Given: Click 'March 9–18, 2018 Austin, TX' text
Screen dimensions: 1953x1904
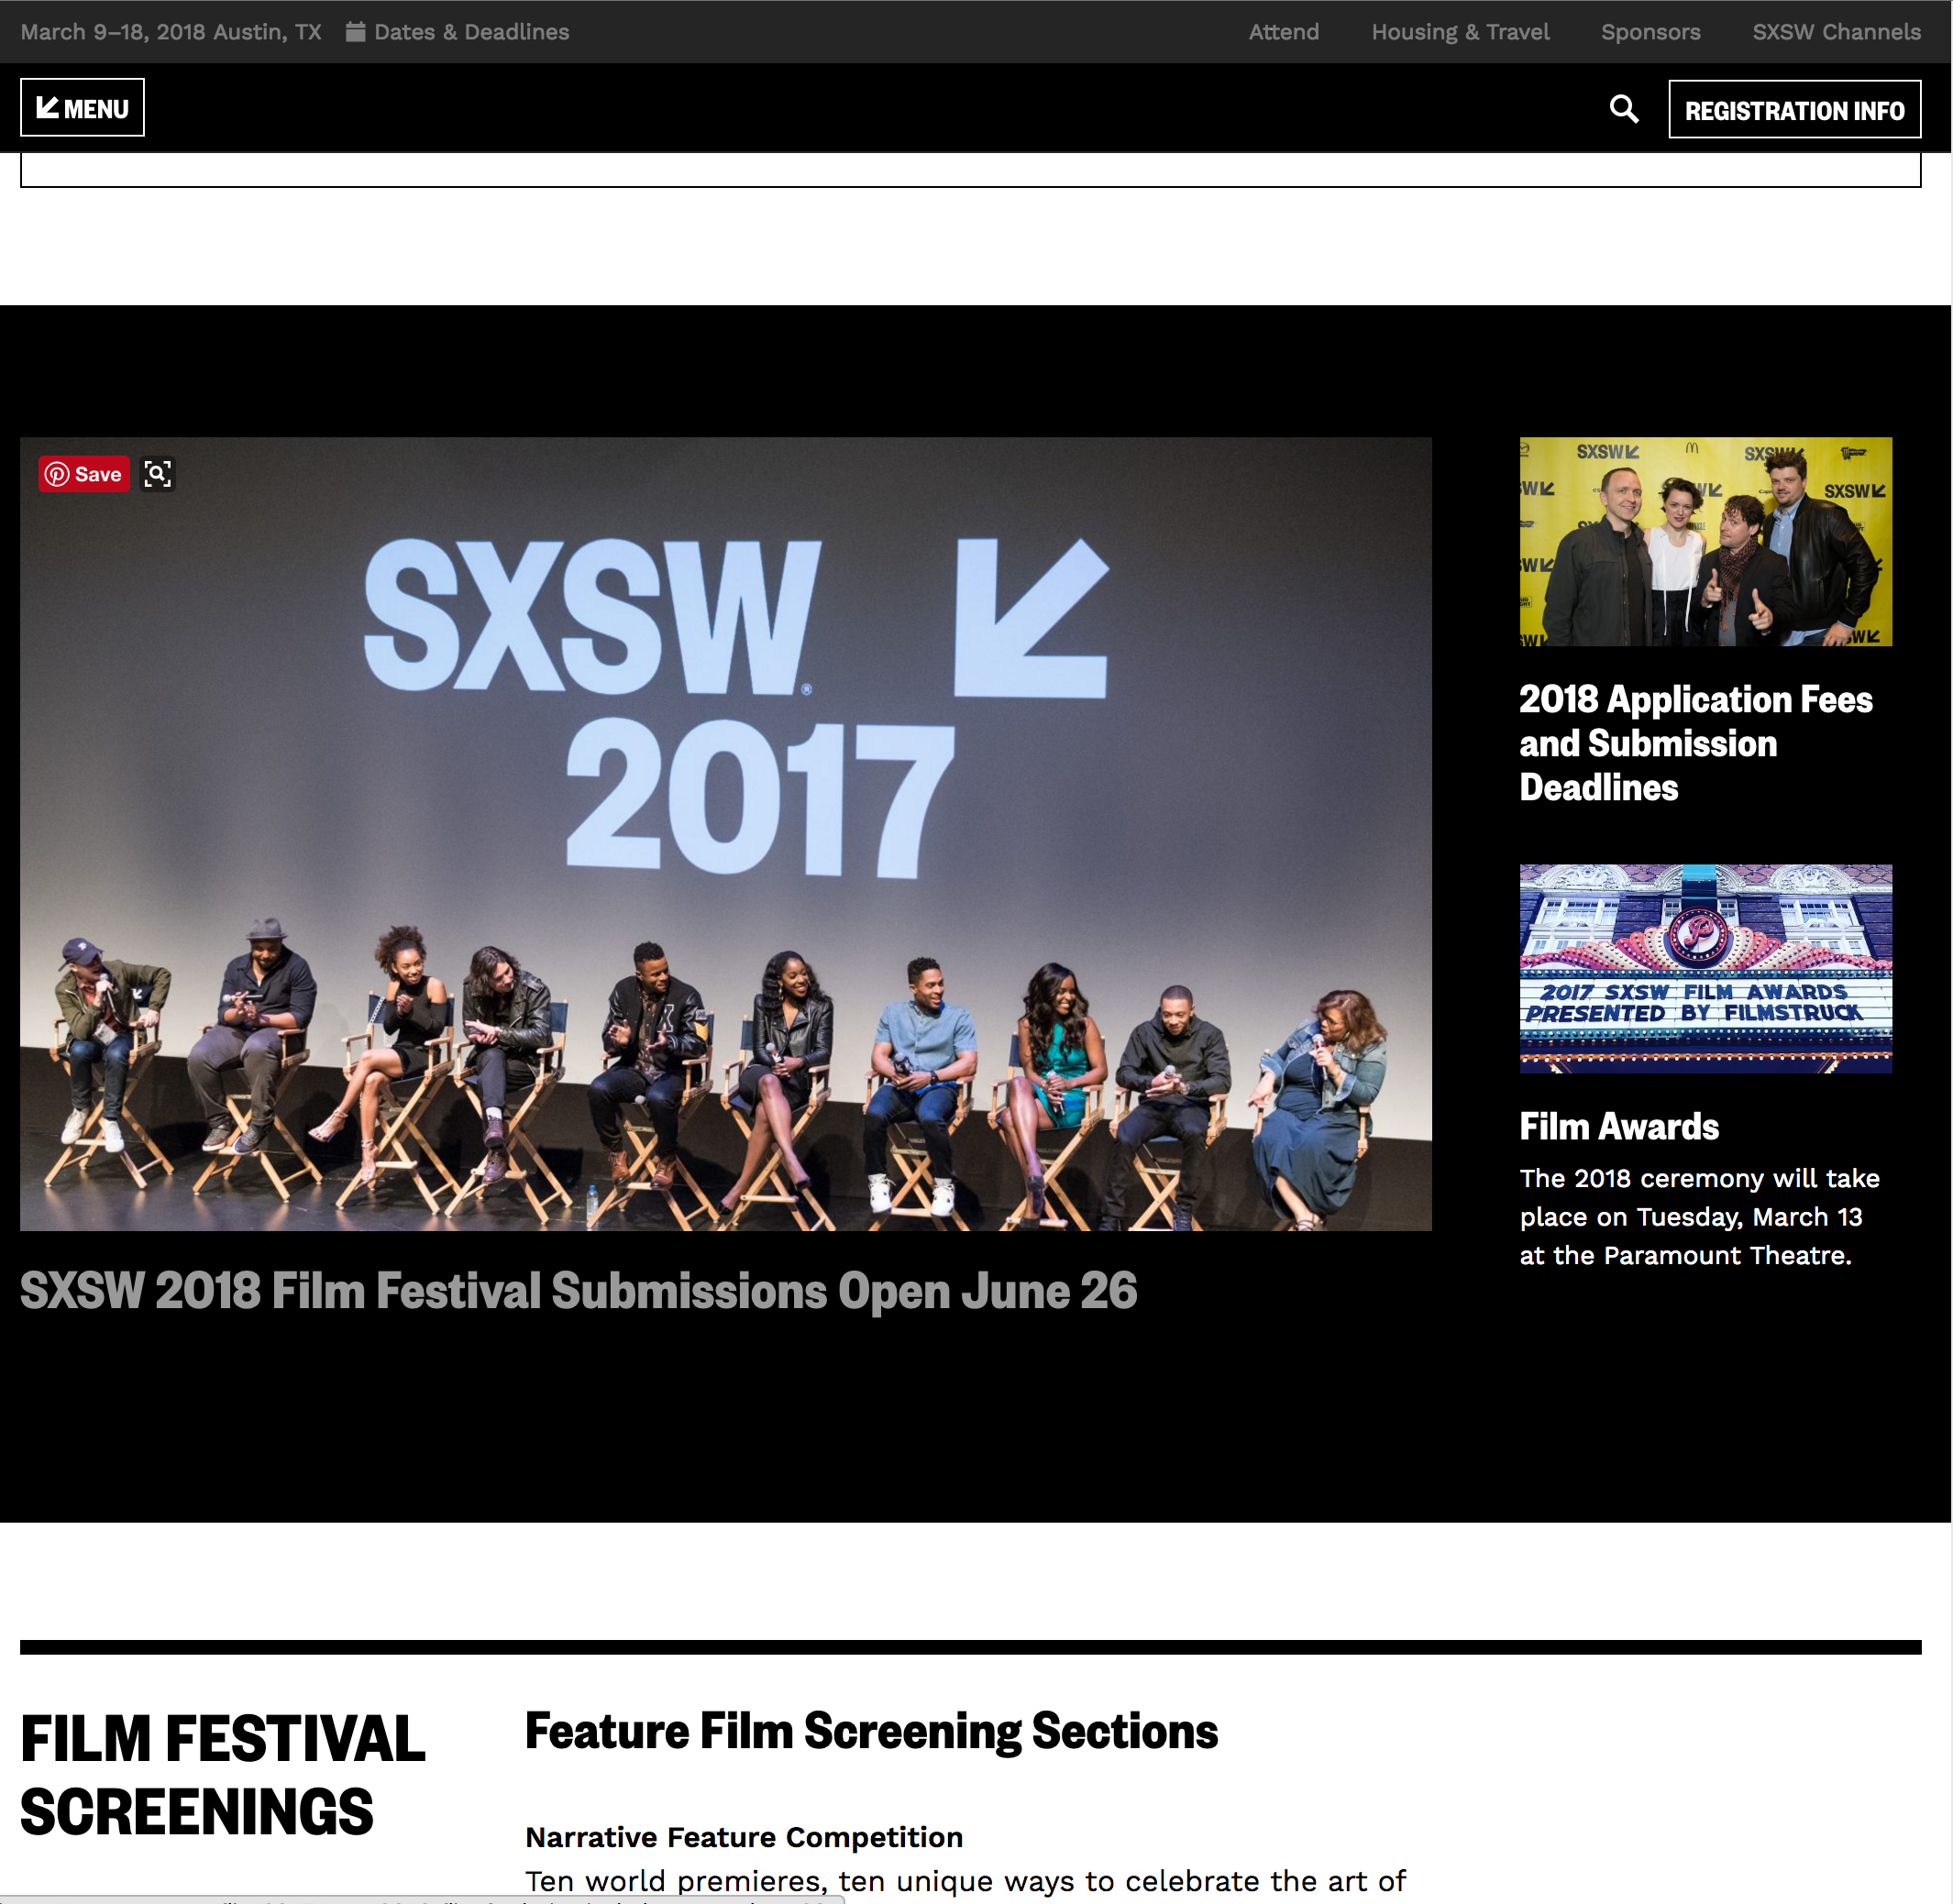Looking at the screenshot, I should click(171, 32).
